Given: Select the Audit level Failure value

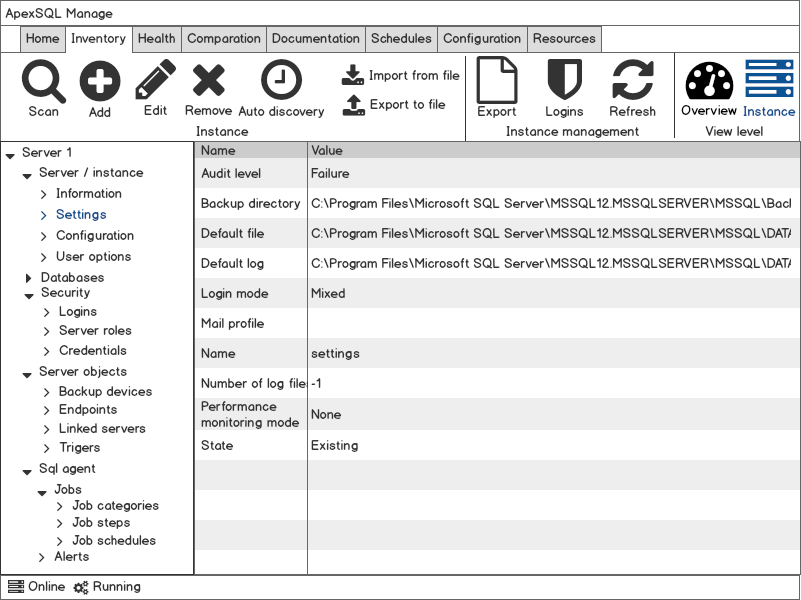Looking at the screenshot, I should (330, 174).
